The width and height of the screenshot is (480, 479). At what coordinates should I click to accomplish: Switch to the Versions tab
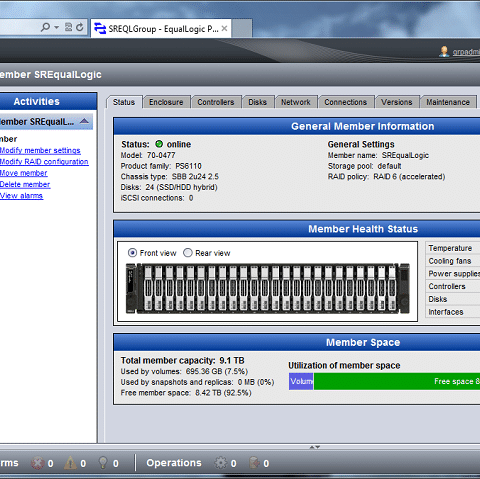click(397, 102)
